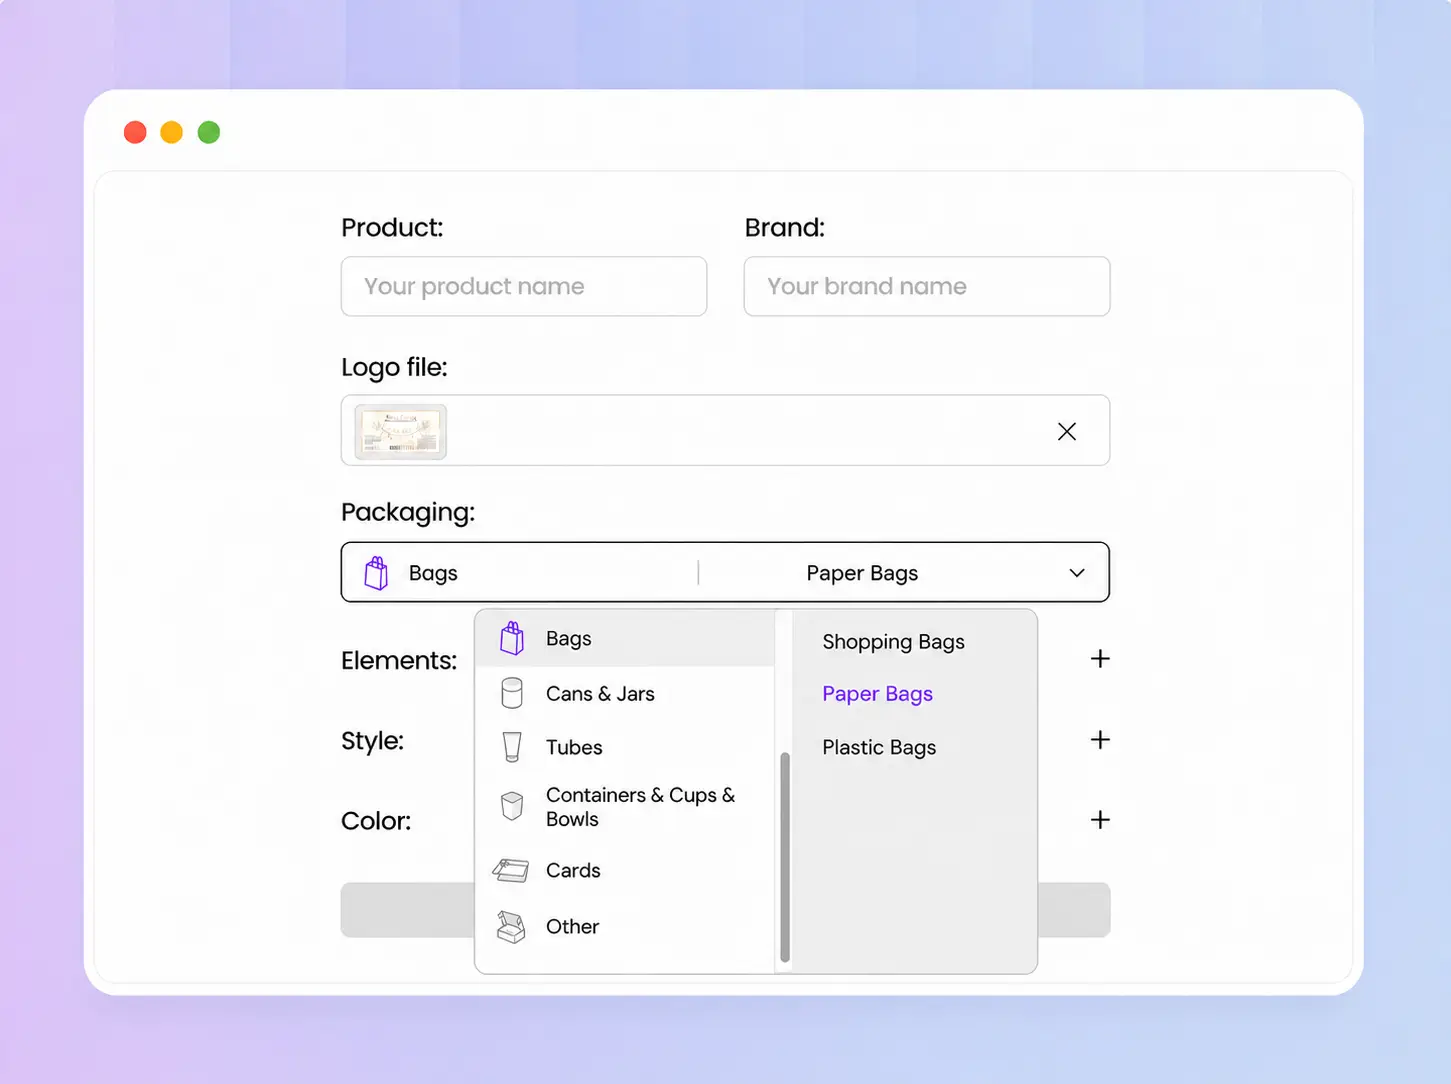The width and height of the screenshot is (1451, 1084).
Task: Click the bag icon in Packaging field
Action: tap(376, 573)
